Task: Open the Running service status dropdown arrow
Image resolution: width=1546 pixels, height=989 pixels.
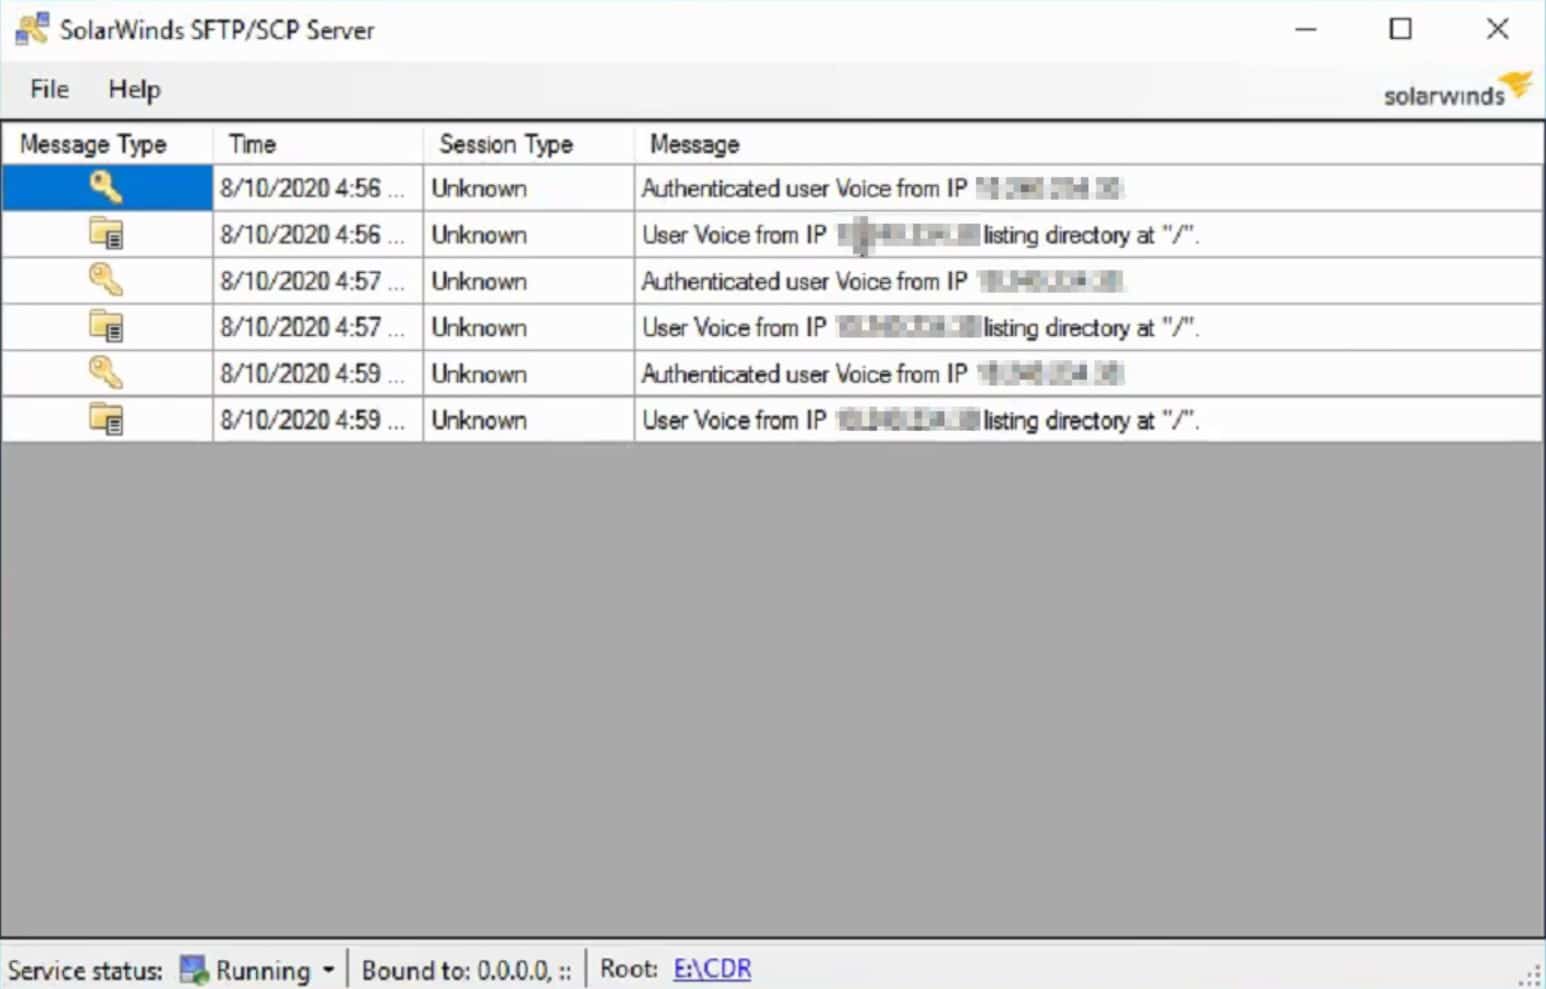Action: tap(328, 970)
